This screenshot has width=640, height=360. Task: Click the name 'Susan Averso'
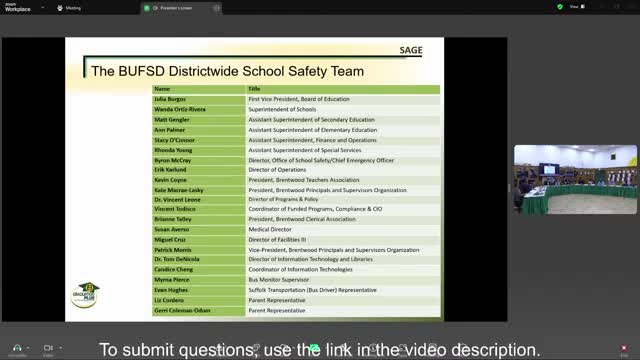coord(171,229)
